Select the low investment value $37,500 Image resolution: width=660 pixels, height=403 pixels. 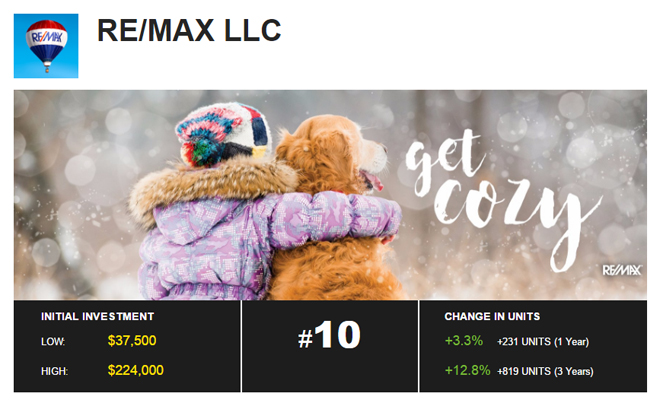pos(132,340)
